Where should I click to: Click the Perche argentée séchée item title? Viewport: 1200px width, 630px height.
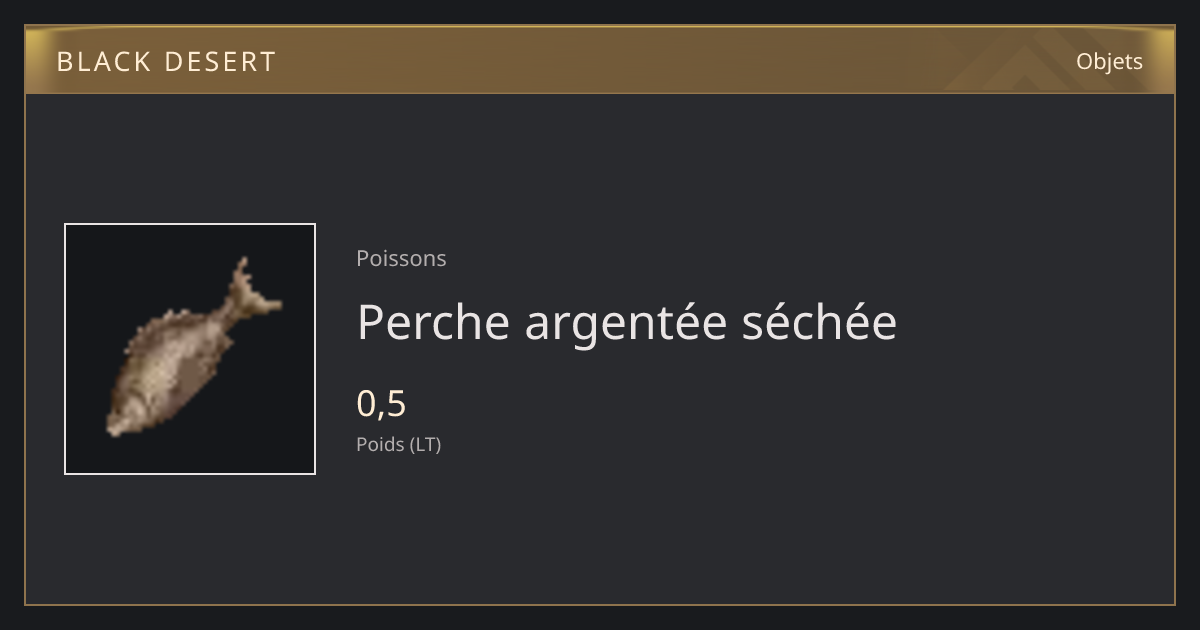(627, 322)
